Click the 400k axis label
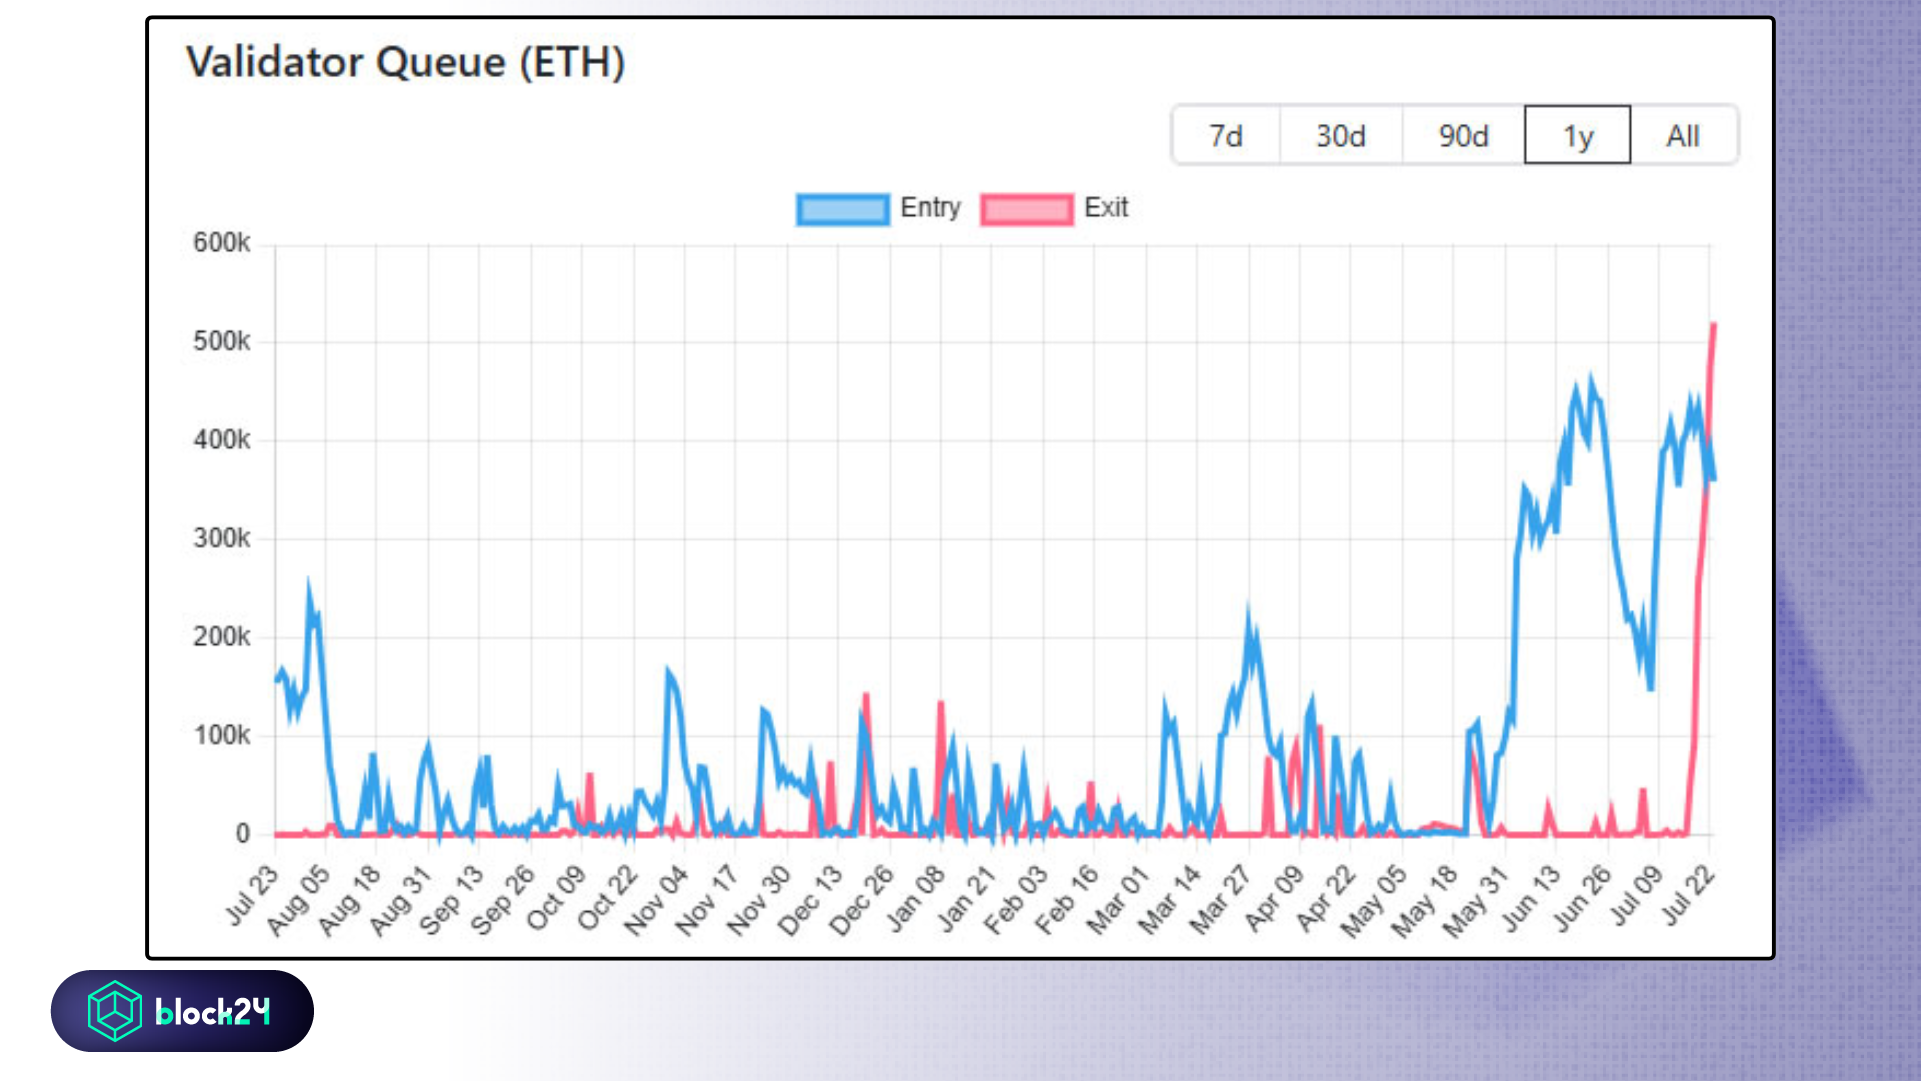The width and height of the screenshot is (1921, 1081). click(x=222, y=440)
